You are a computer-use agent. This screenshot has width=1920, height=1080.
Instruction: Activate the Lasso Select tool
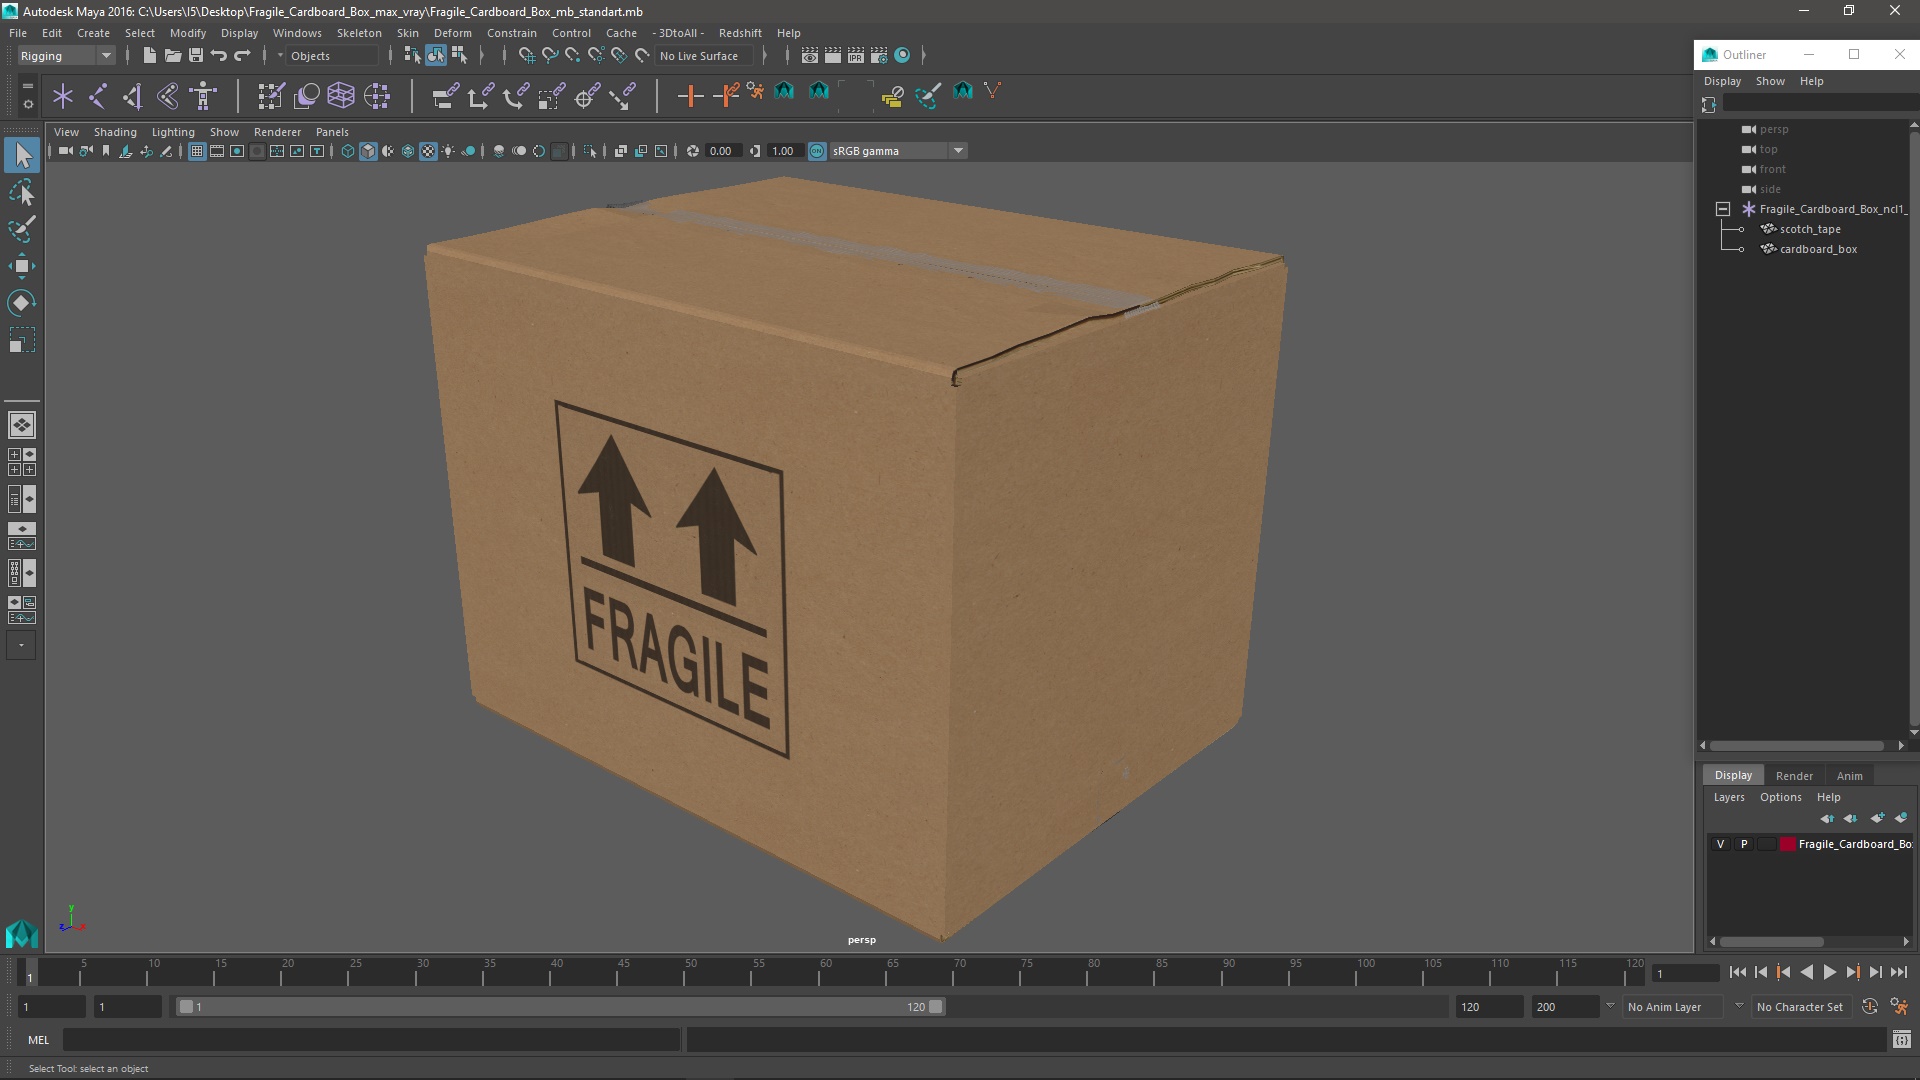[x=22, y=192]
